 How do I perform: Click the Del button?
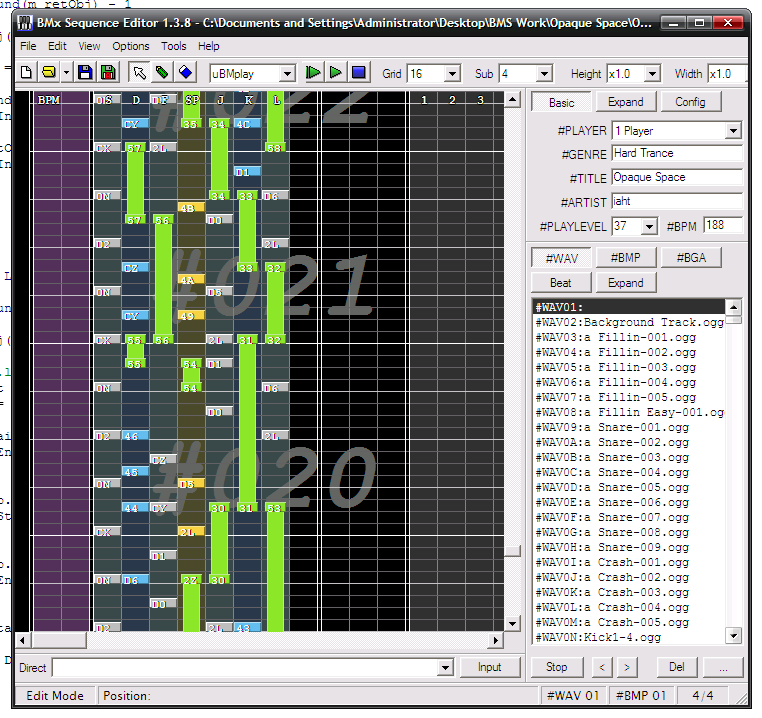[677, 667]
